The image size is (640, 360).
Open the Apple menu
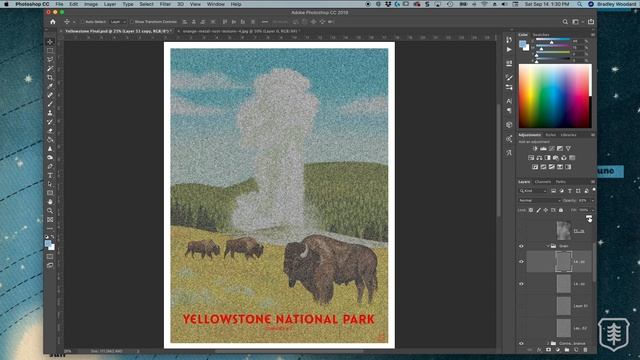tap(6, 4)
